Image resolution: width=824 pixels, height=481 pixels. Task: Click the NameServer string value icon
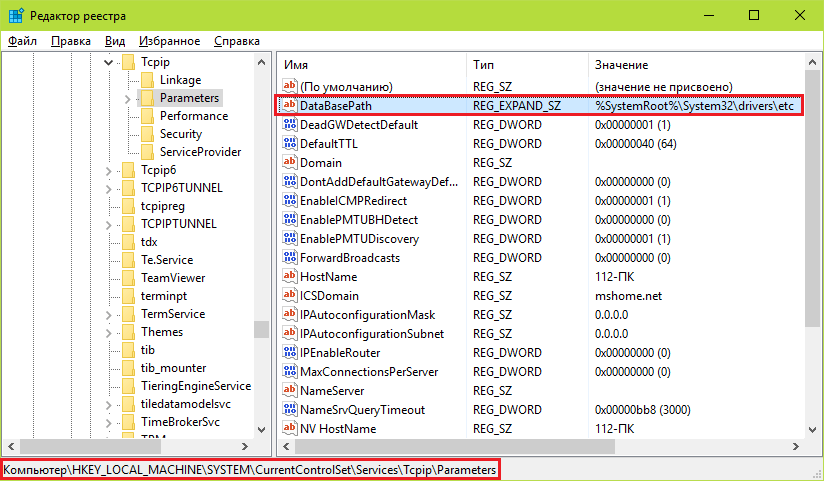point(290,391)
